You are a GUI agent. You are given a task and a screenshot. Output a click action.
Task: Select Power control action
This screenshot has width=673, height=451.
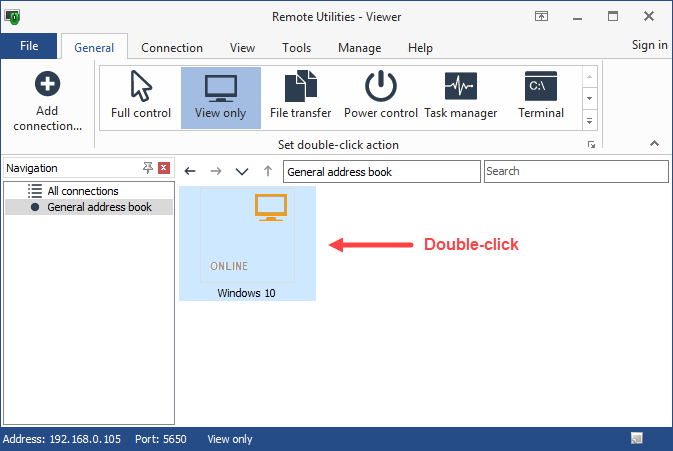click(x=380, y=97)
